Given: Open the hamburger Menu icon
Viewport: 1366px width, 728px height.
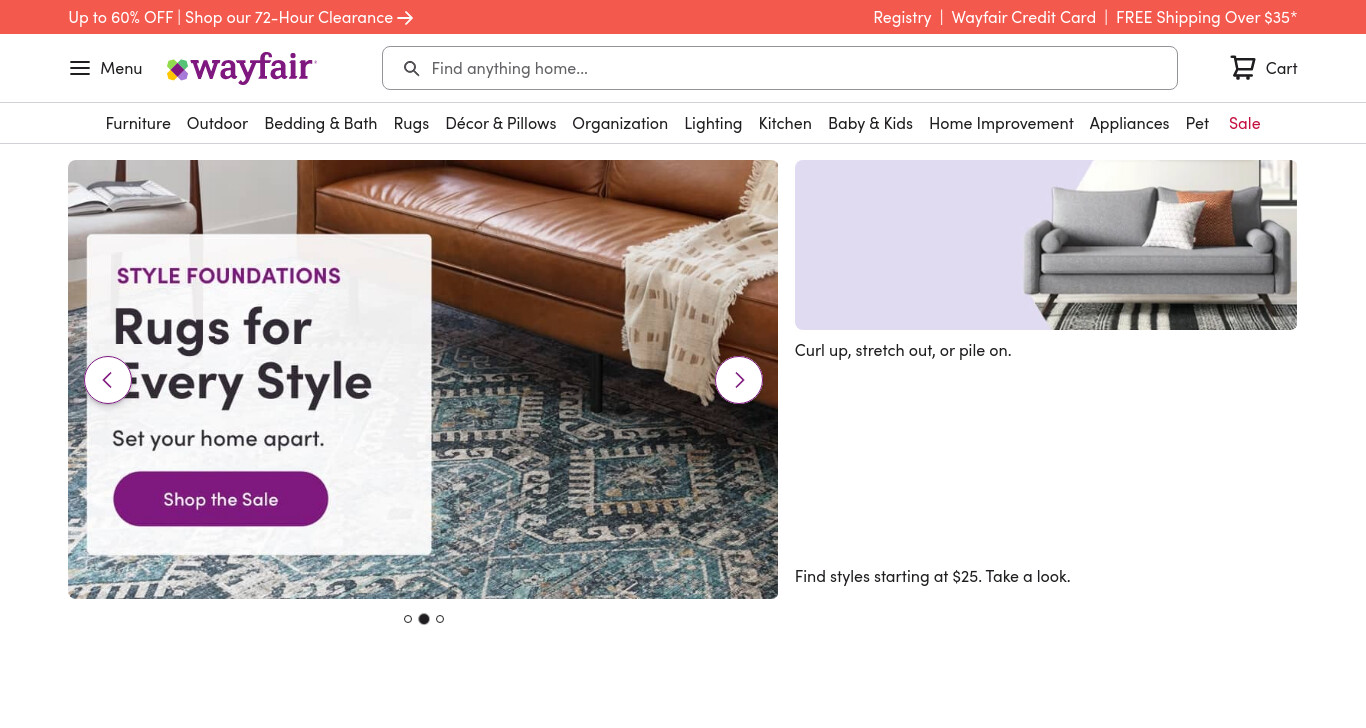Looking at the screenshot, I should (80, 68).
